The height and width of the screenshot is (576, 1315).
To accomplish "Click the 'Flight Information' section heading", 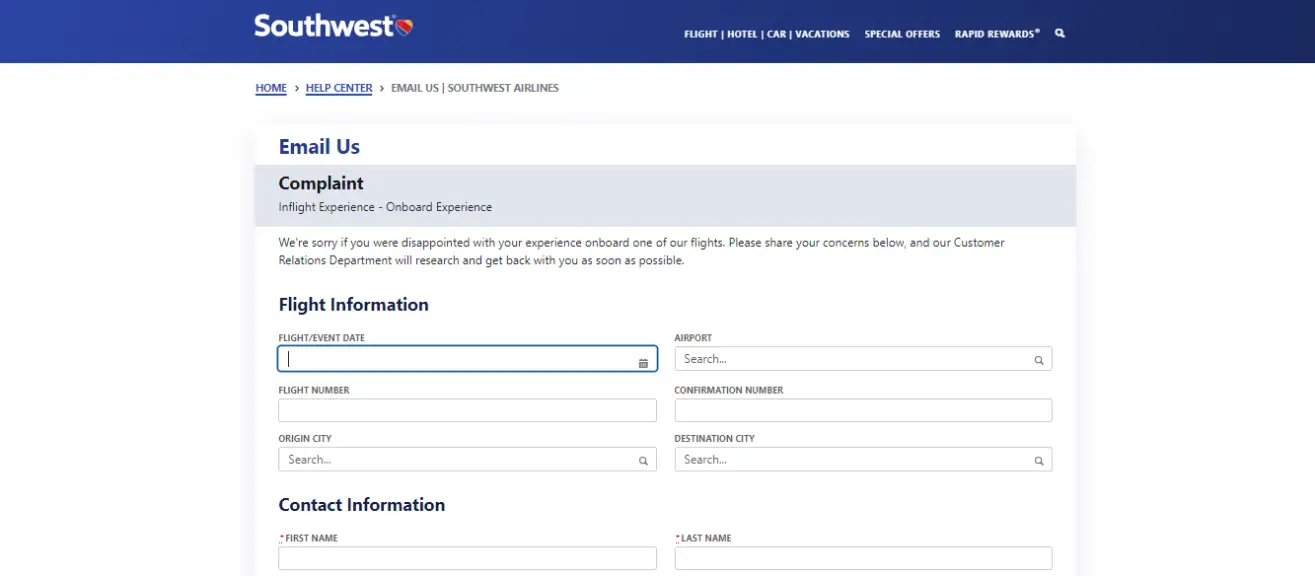I will [x=353, y=305].
